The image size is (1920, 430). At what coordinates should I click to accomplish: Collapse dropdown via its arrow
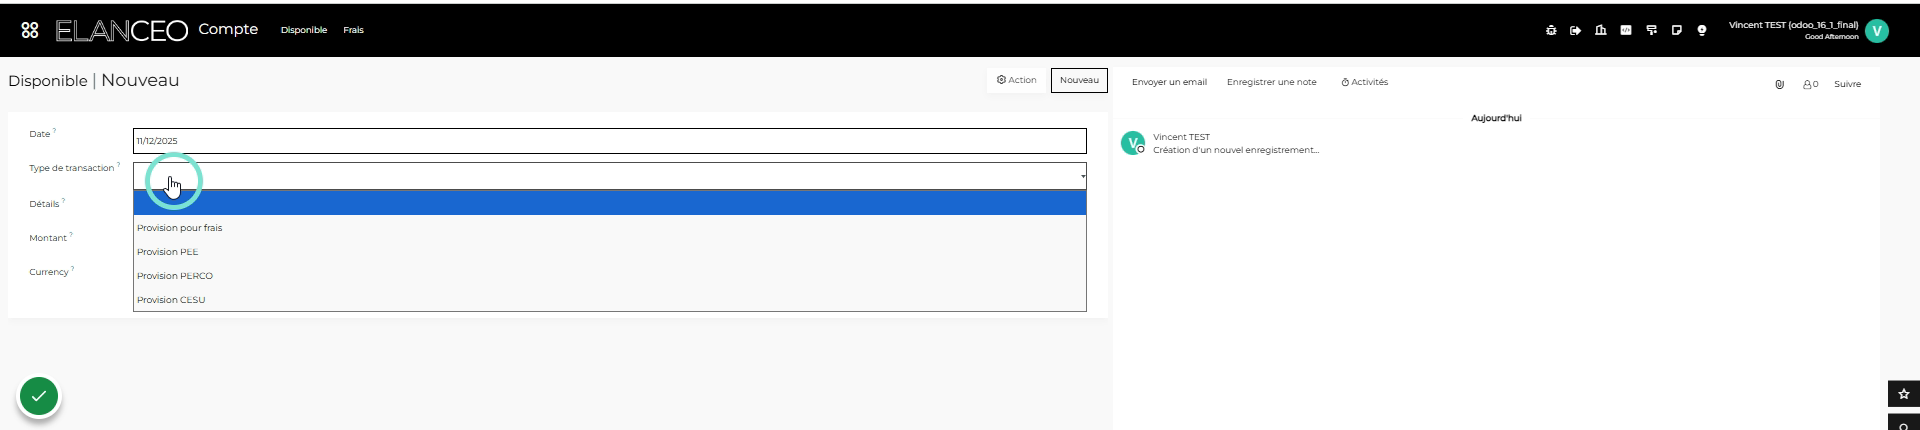tap(1083, 177)
